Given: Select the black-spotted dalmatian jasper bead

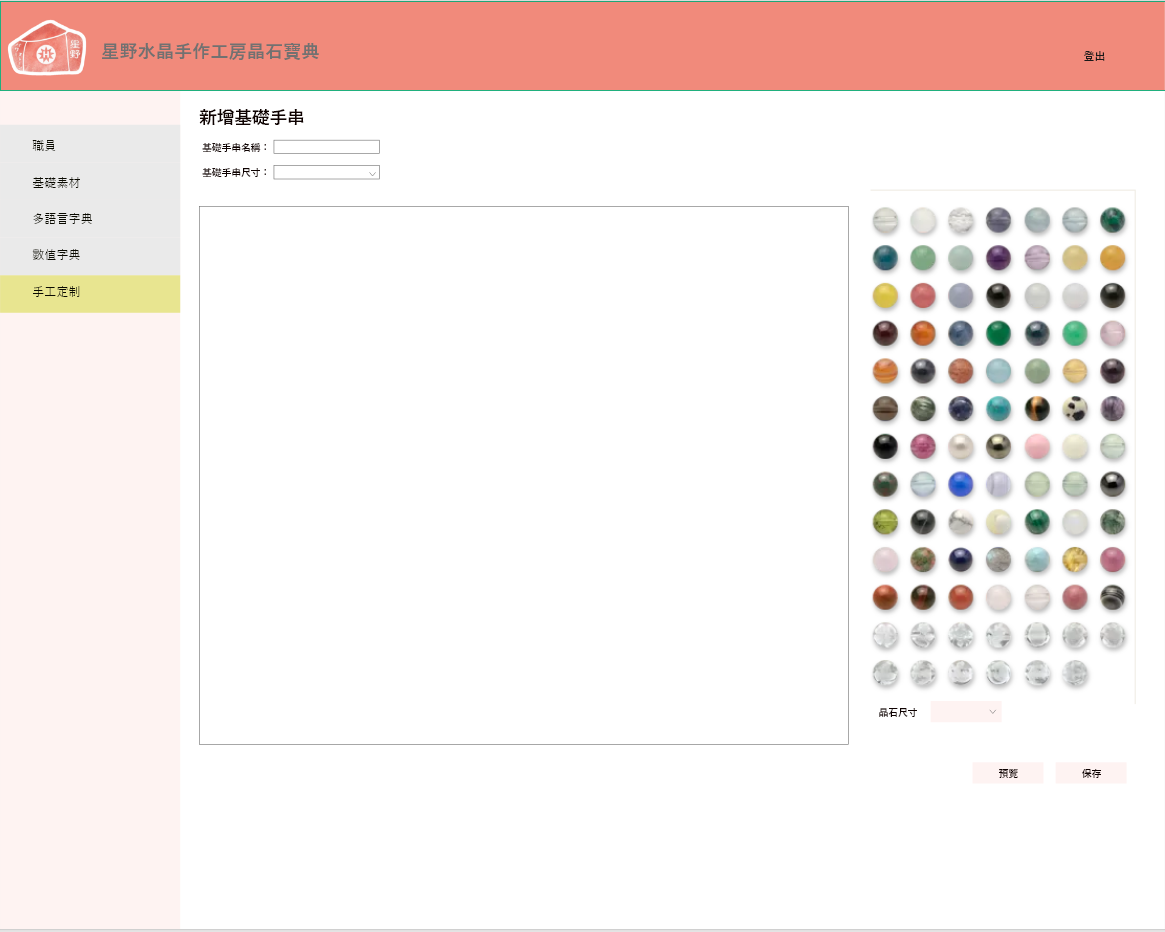Looking at the screenshot, I should pos(1075,408).
